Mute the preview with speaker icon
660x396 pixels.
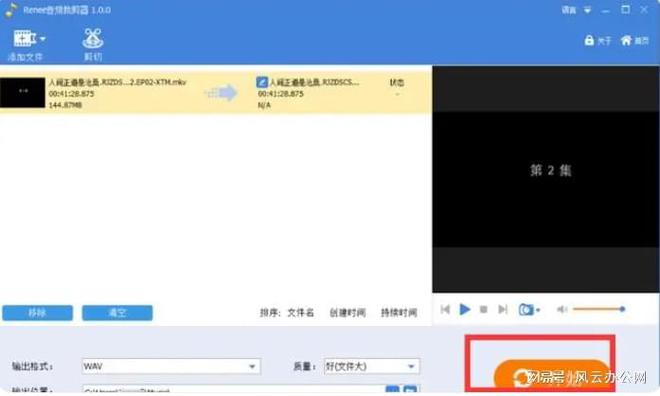562,310
